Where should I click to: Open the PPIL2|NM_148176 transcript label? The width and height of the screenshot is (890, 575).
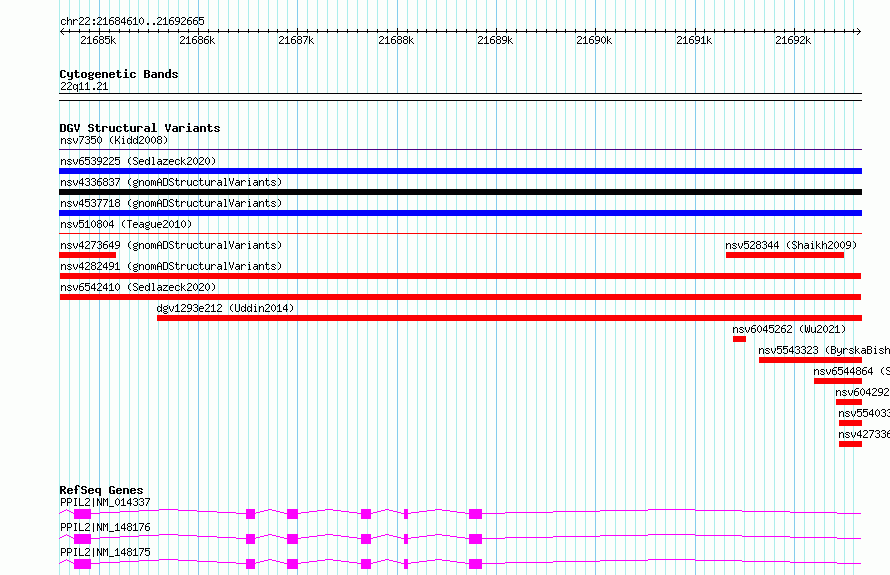click(x=106, y=527)
